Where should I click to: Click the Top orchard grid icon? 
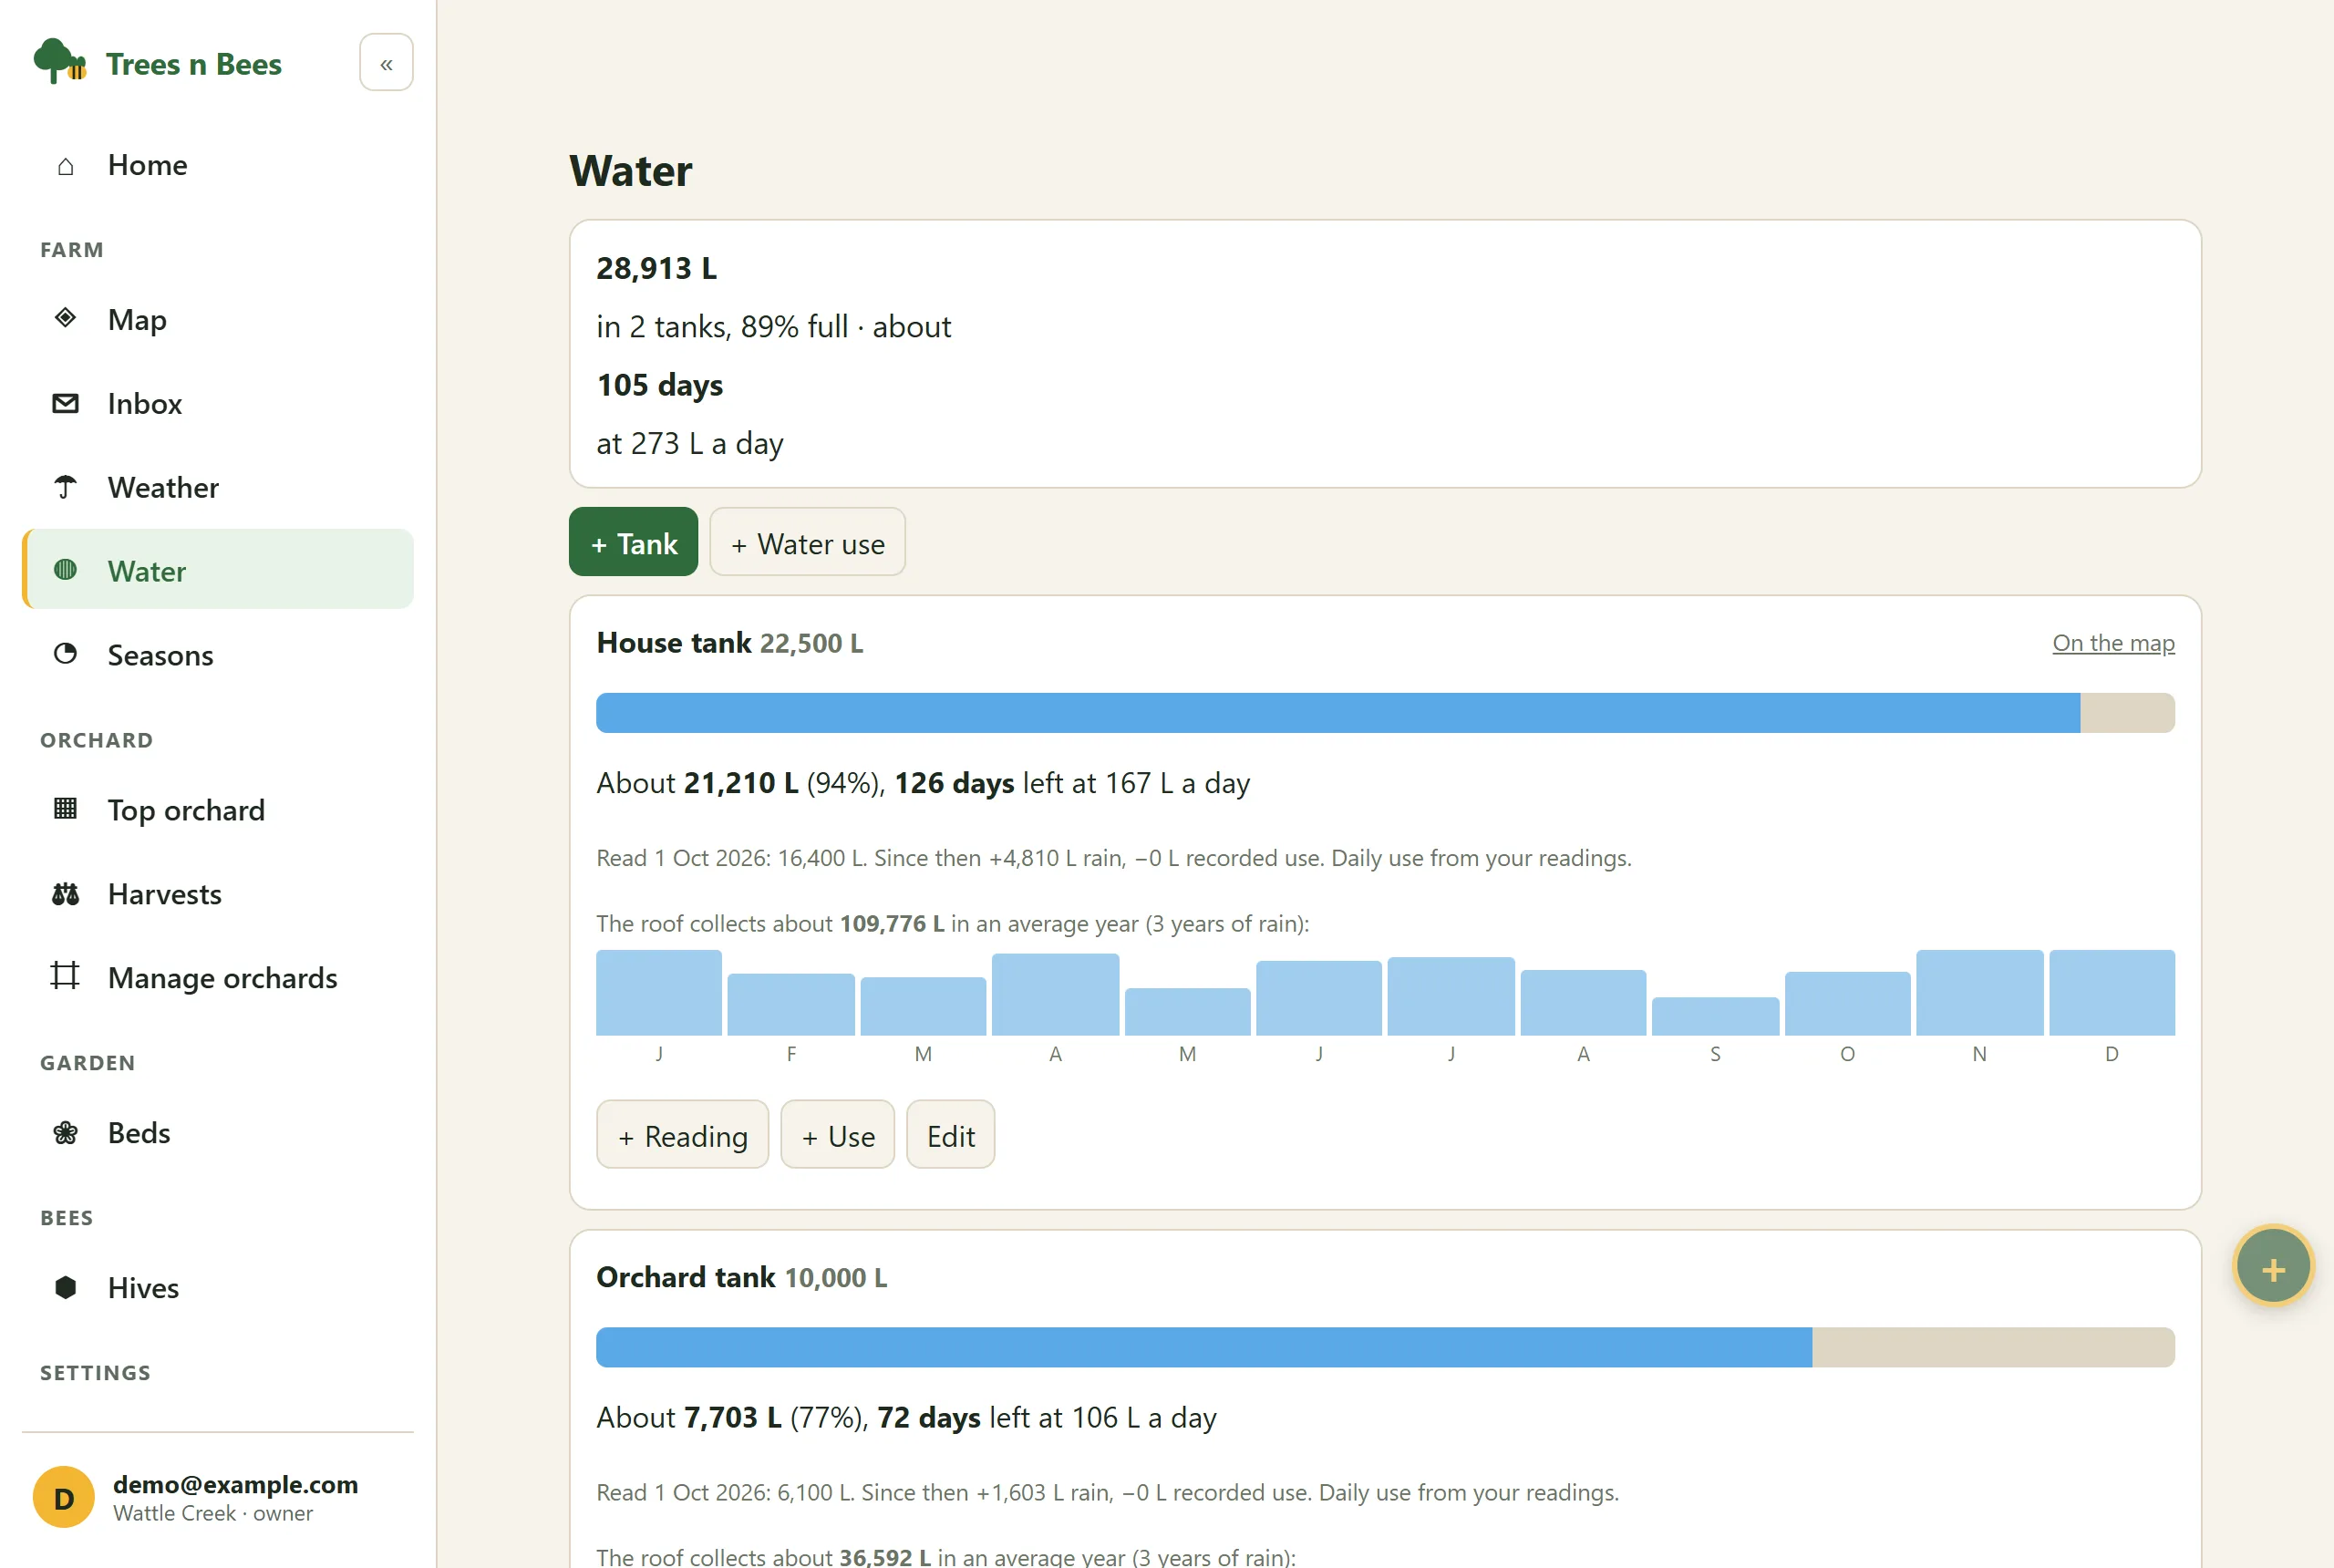click(x=65, y=808)
